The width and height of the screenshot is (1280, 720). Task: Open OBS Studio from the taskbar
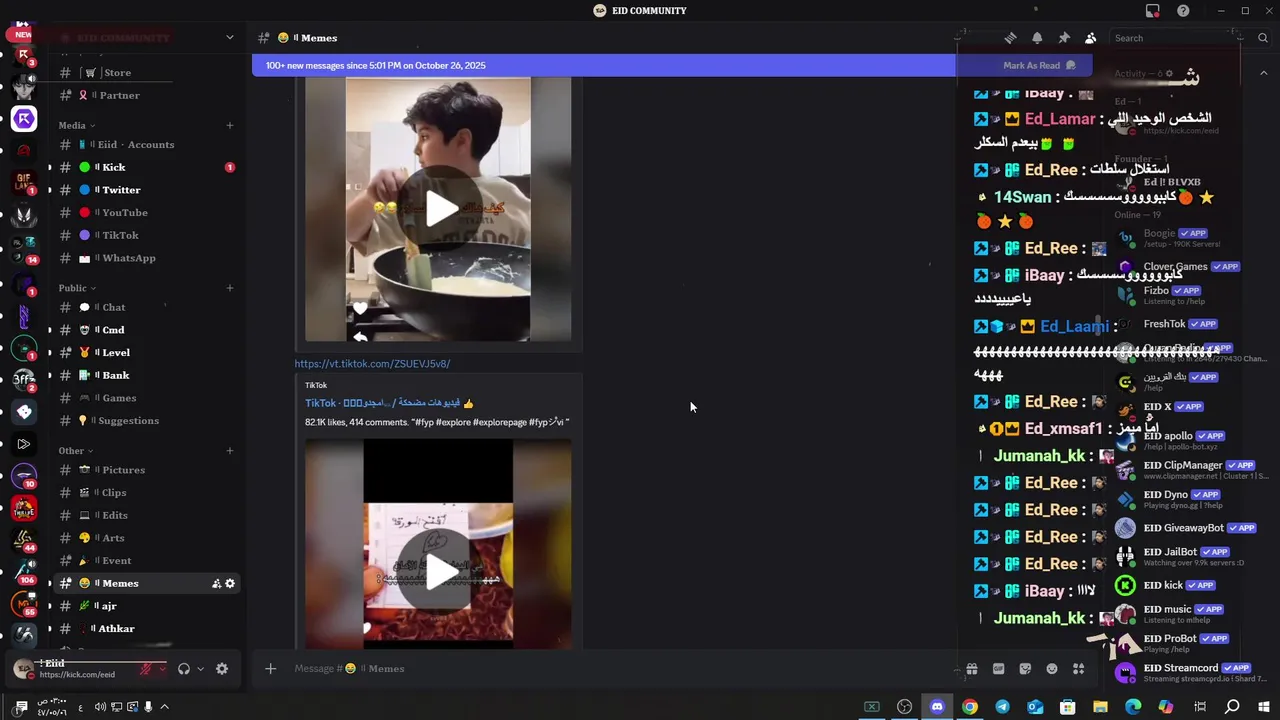click(x=904, y=707)
